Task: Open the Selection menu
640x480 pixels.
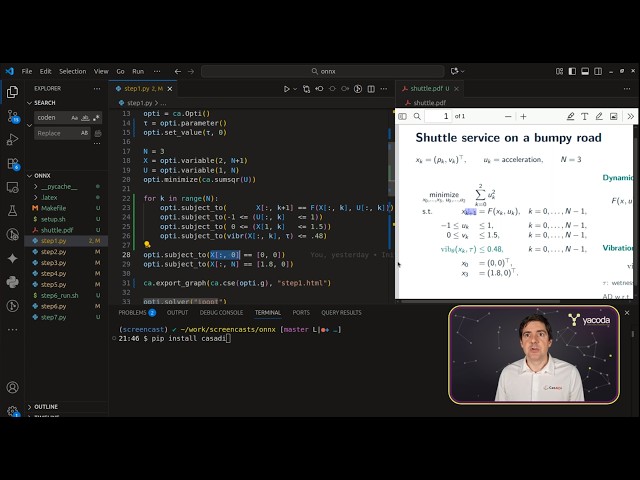Action: [x=73, y=71]
